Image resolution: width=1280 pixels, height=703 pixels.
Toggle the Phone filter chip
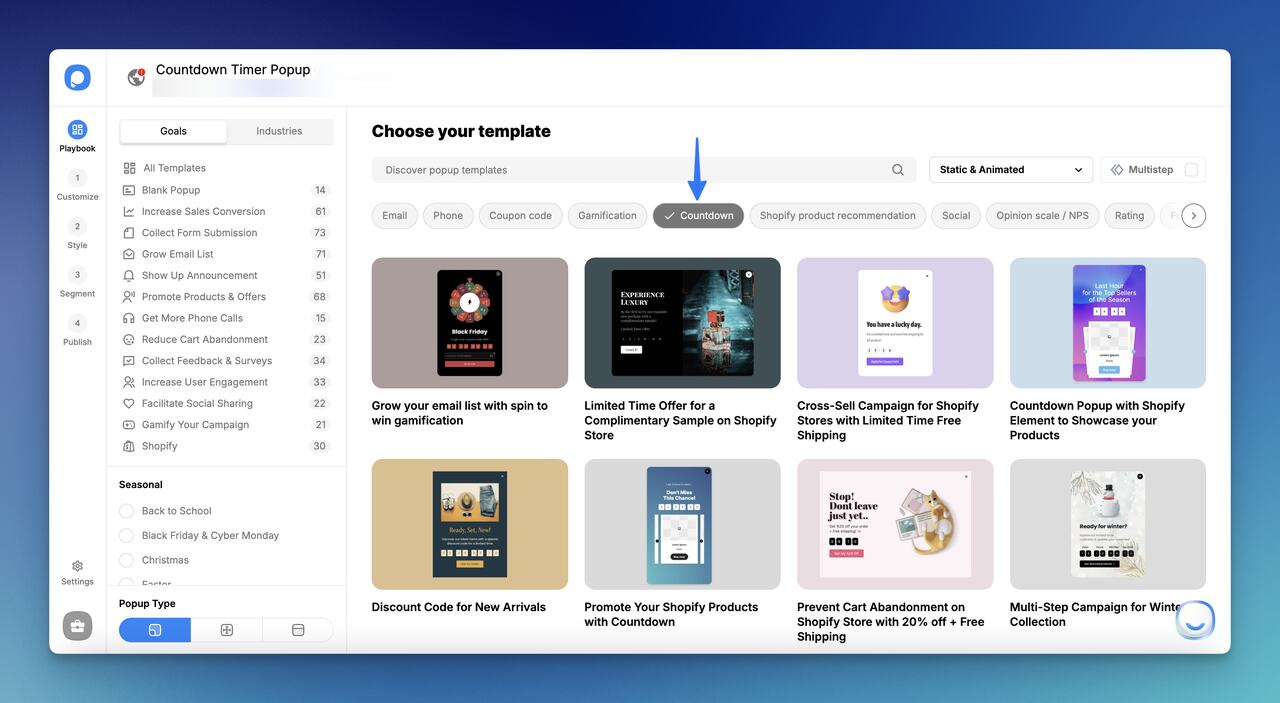click(x=448, y=215)
